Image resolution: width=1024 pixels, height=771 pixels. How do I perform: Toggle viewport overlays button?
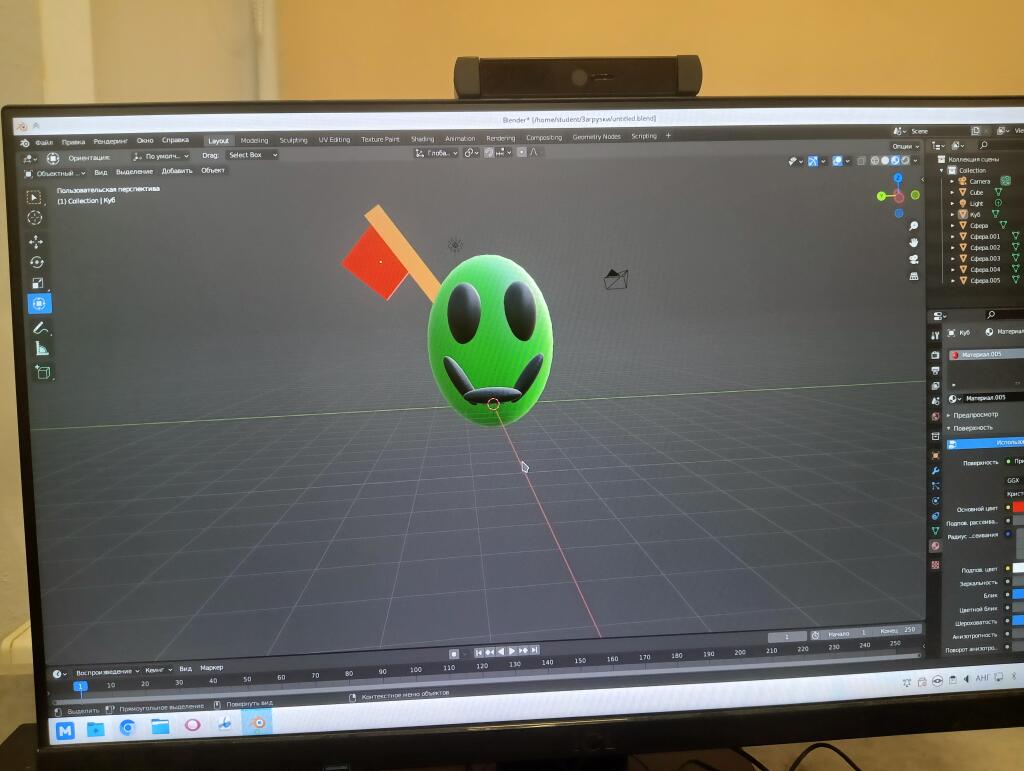tap(837, 161)
